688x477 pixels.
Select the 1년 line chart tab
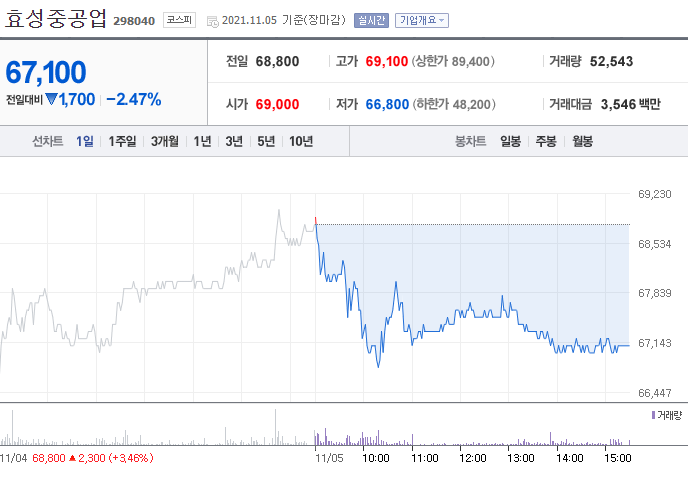coord(202,141)
